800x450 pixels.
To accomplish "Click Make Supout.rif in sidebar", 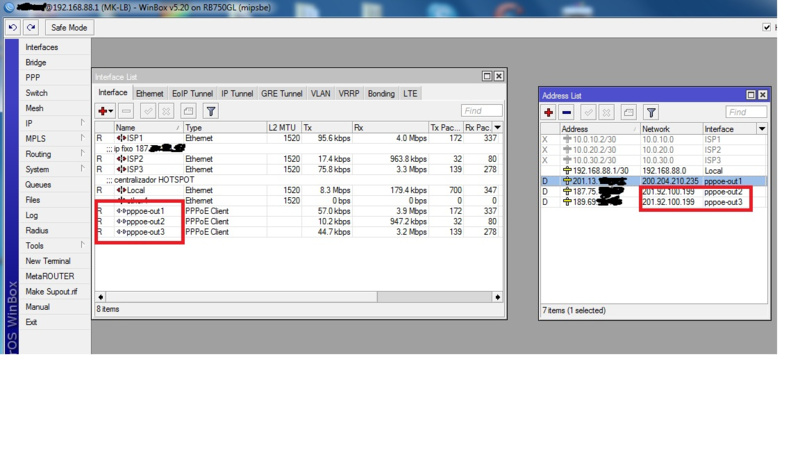I will tap(52, 291).
